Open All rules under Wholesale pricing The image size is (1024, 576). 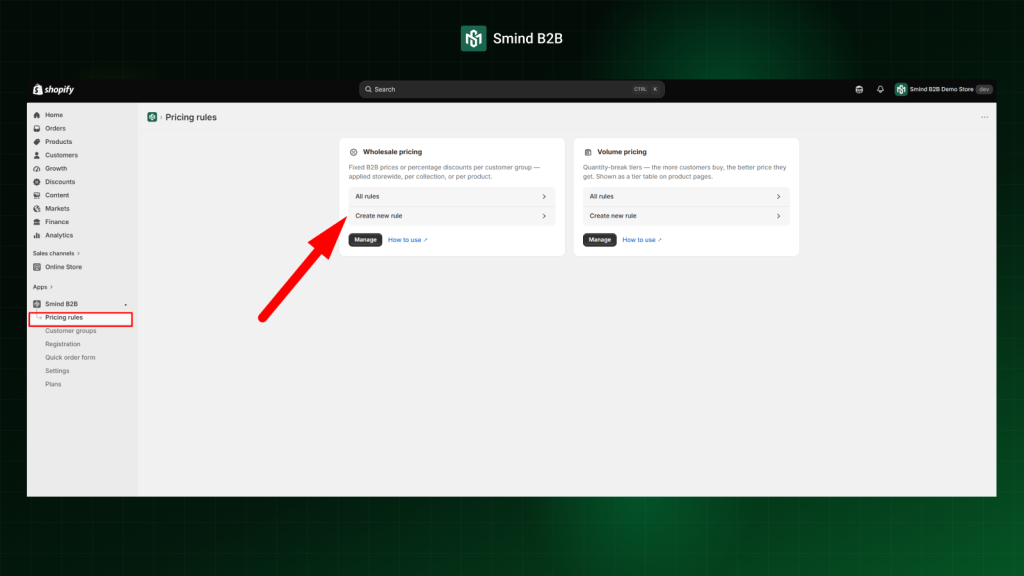451,197
